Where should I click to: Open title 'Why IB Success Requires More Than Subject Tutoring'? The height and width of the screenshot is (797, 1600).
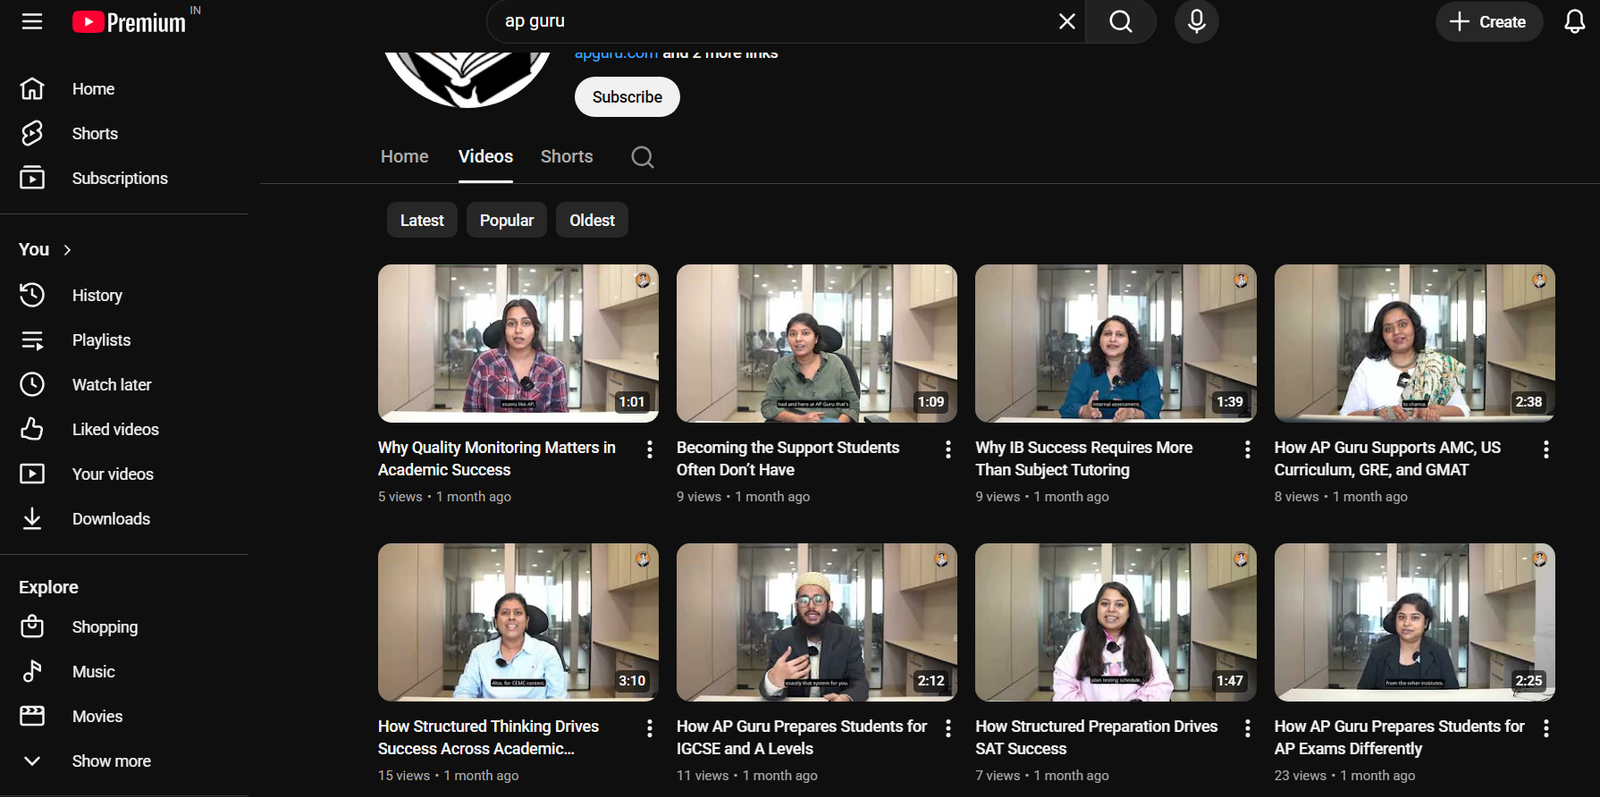(x=1084, y=459)
